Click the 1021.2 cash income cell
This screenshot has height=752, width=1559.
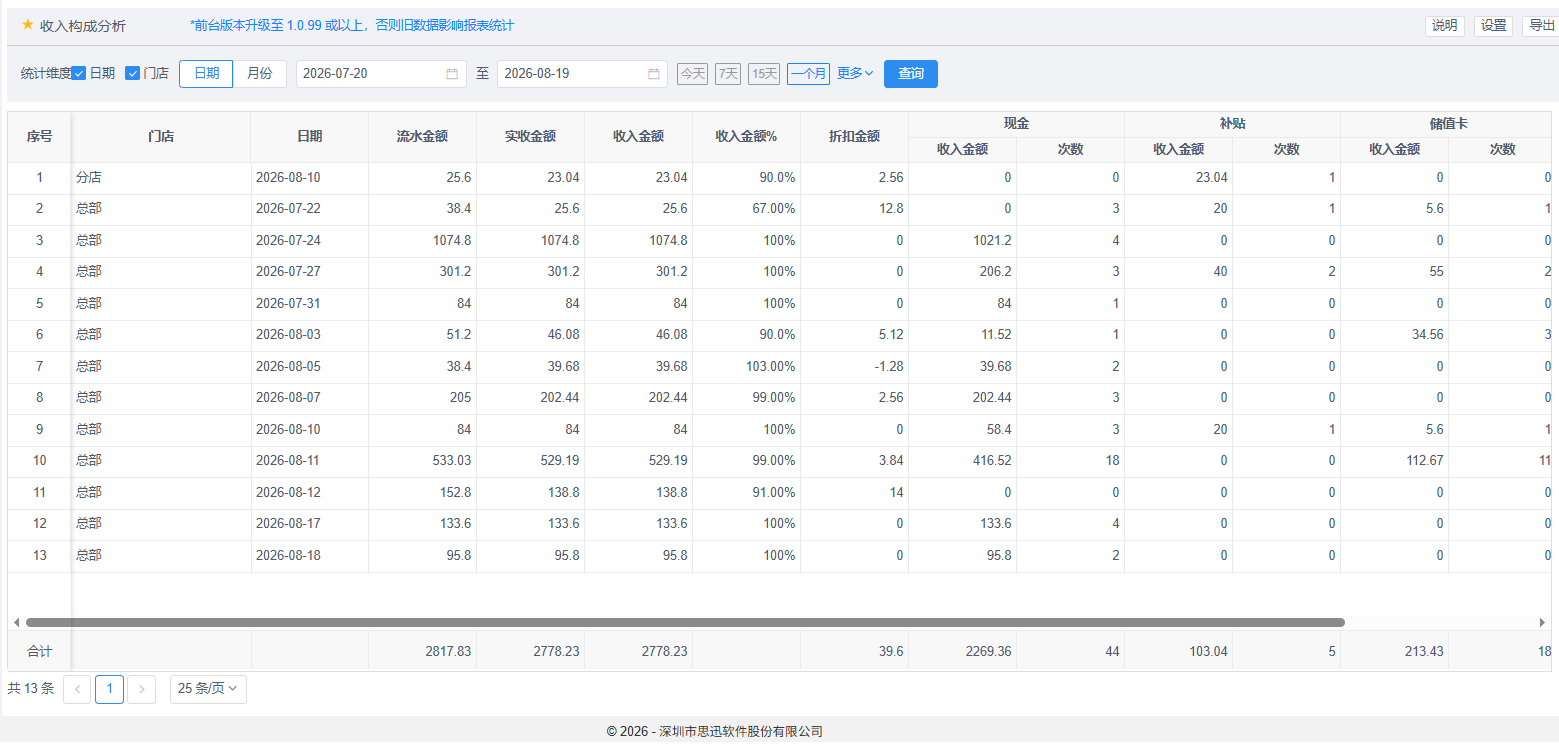click(962, 241)
